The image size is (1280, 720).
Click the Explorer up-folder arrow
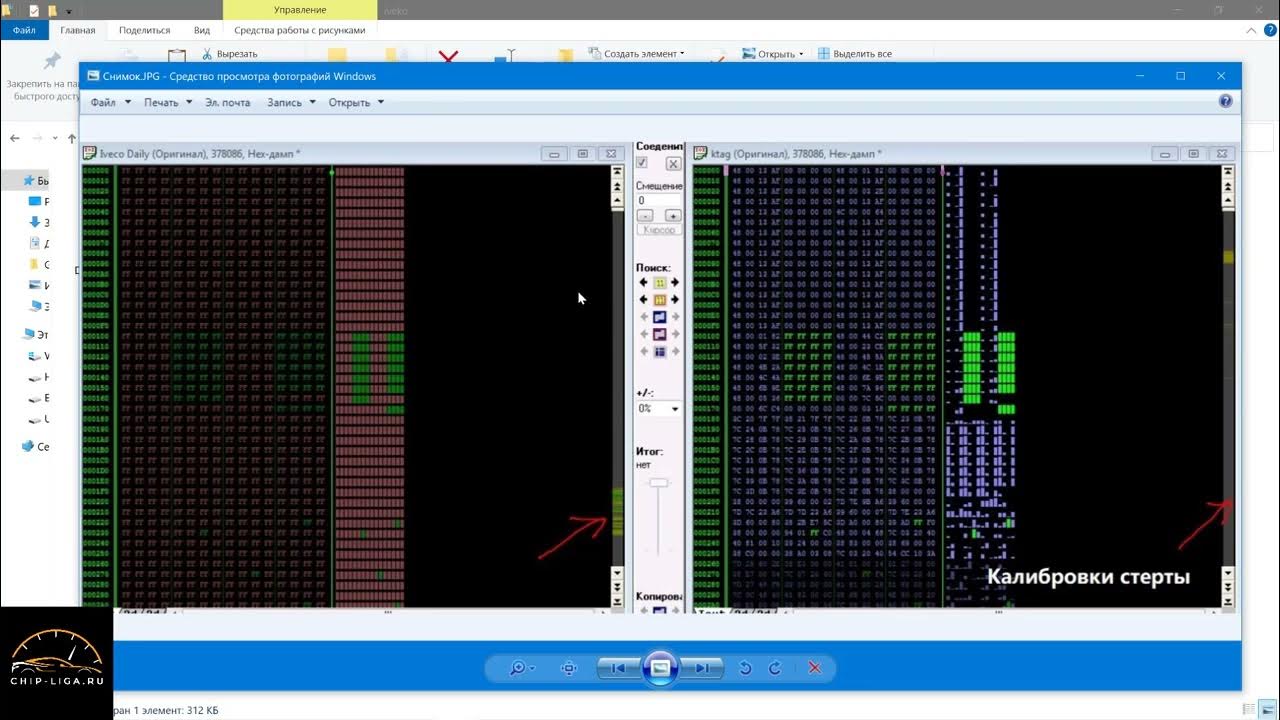72,138
